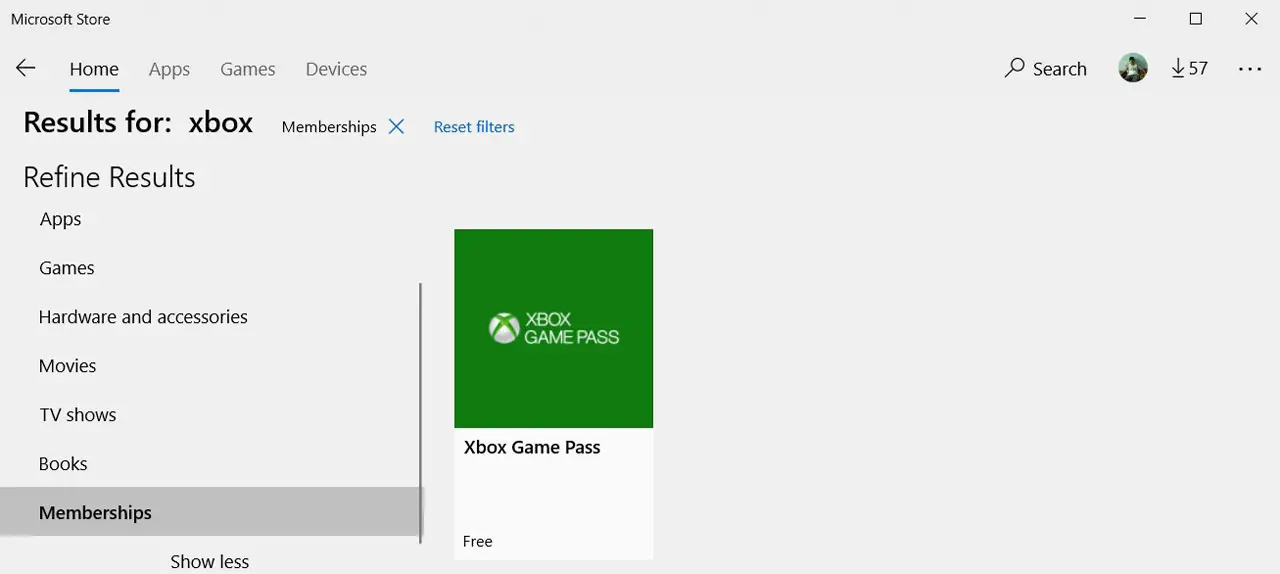The image size is (1280, 574).
Task: Switch to the Home tab
Action: (94, 69)
